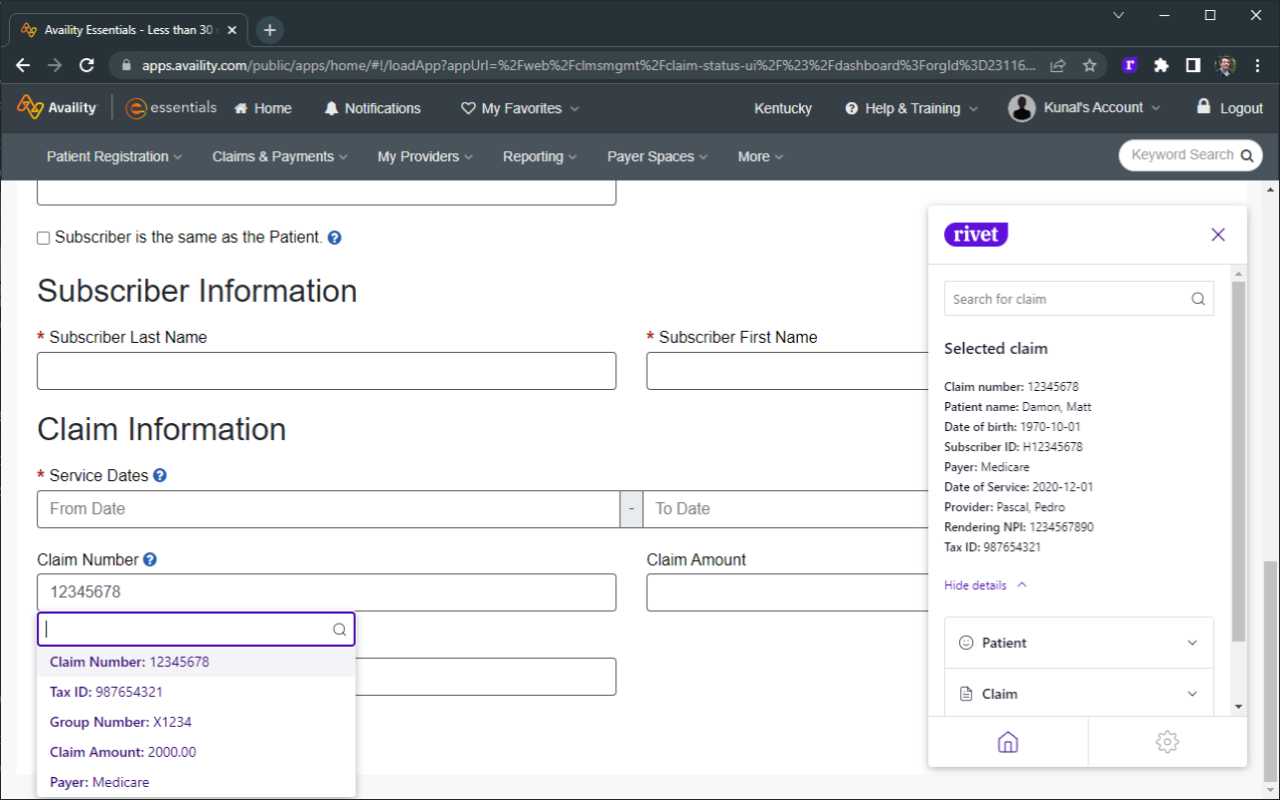Expand the Patient section in Rivet panel
The height and width of the screenshot is (800, 1280).
tap(1191, 642)
